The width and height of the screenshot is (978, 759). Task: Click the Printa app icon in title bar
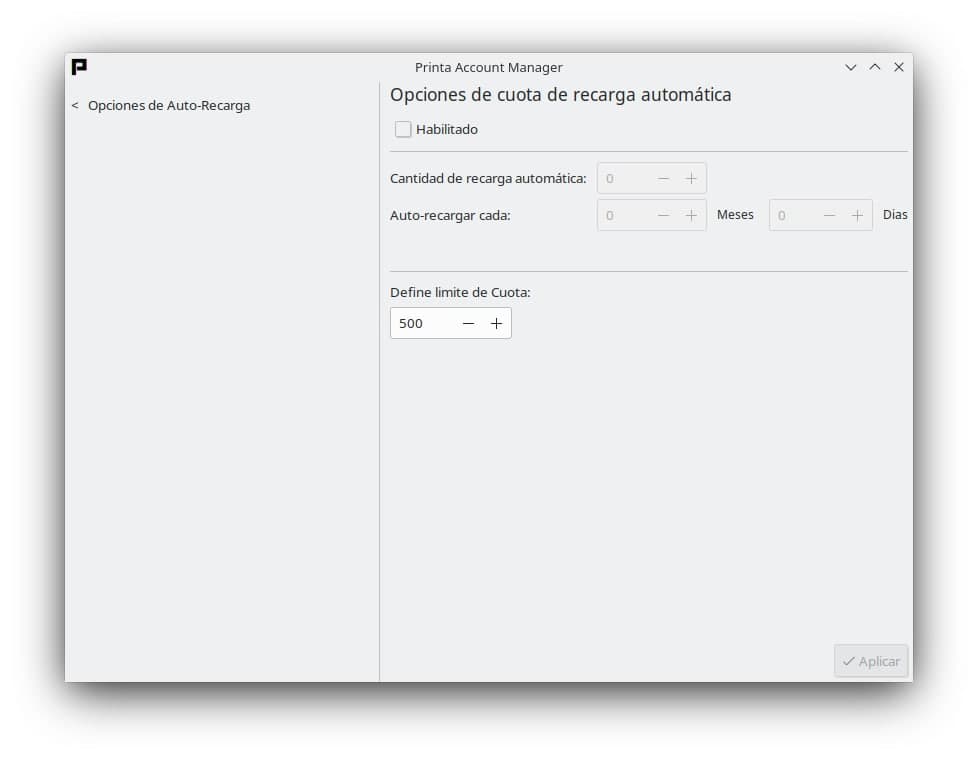79,67
